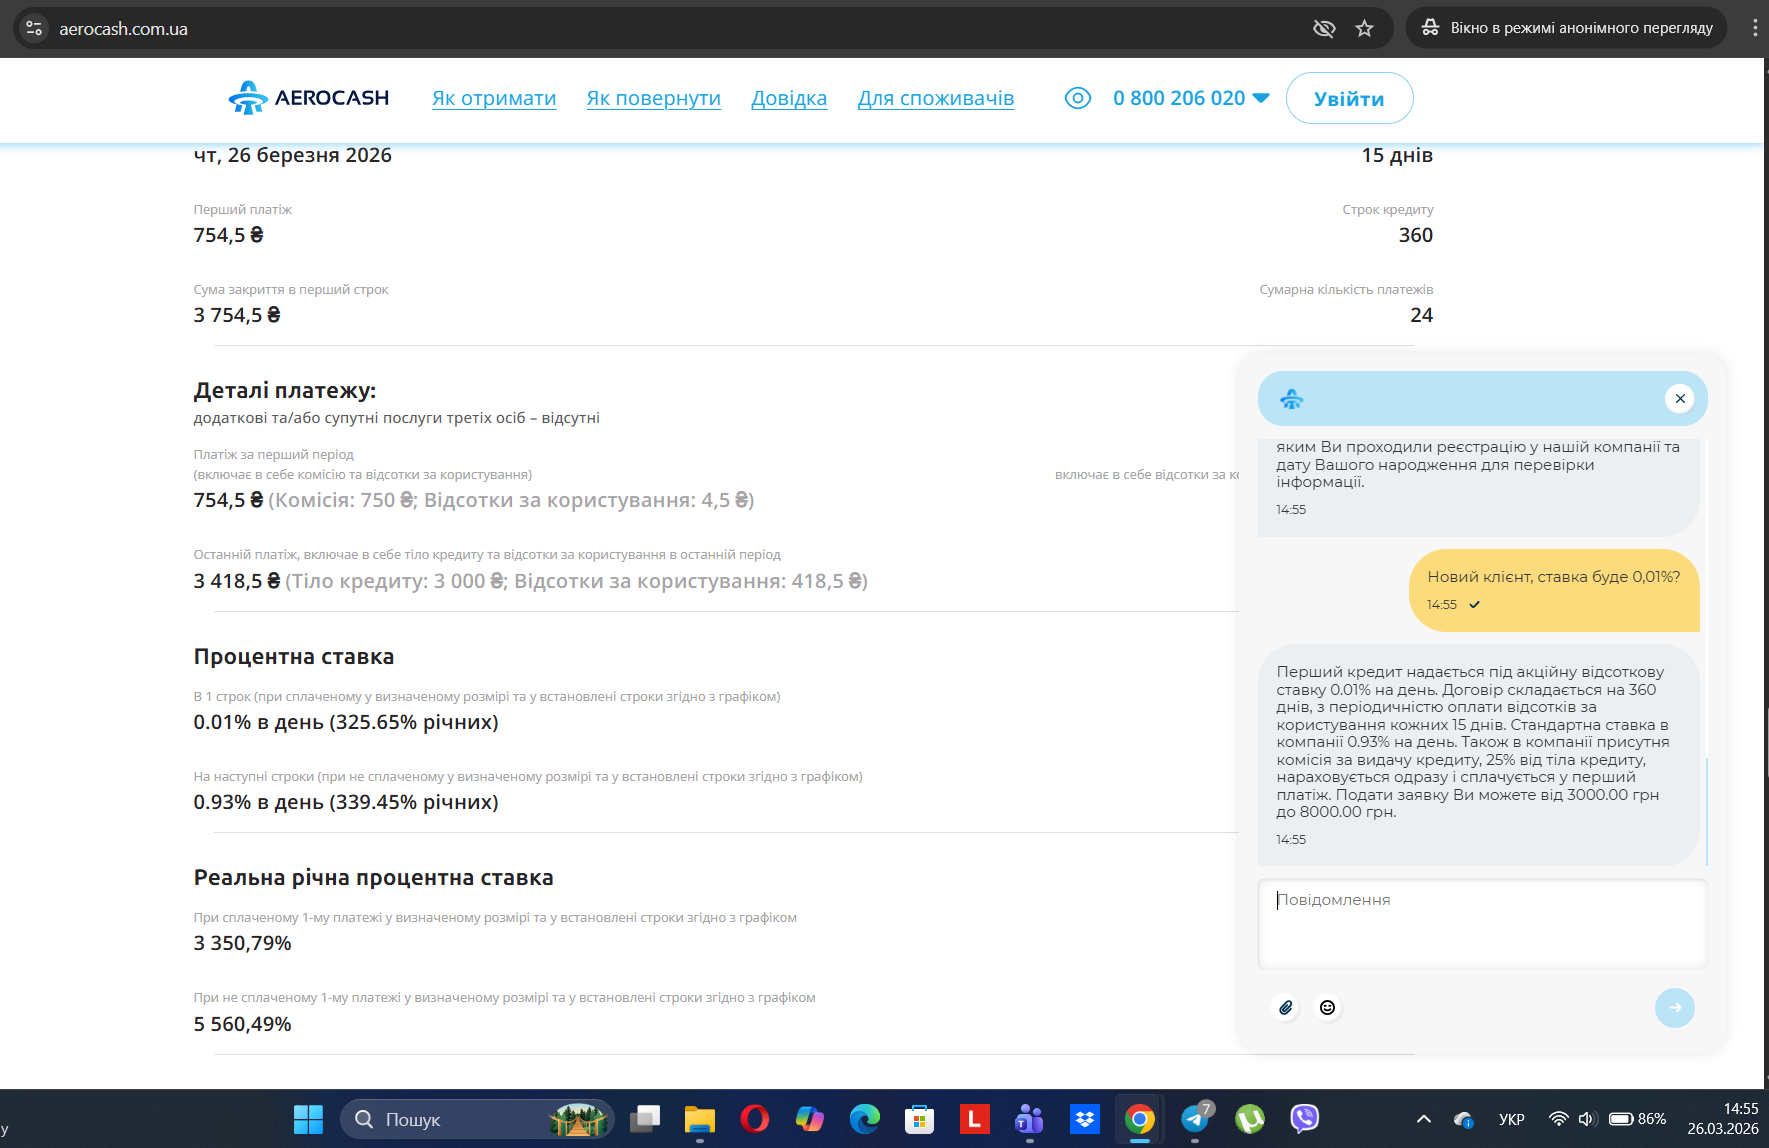Open Dropbox from the taskbar

[1084, 1119]
